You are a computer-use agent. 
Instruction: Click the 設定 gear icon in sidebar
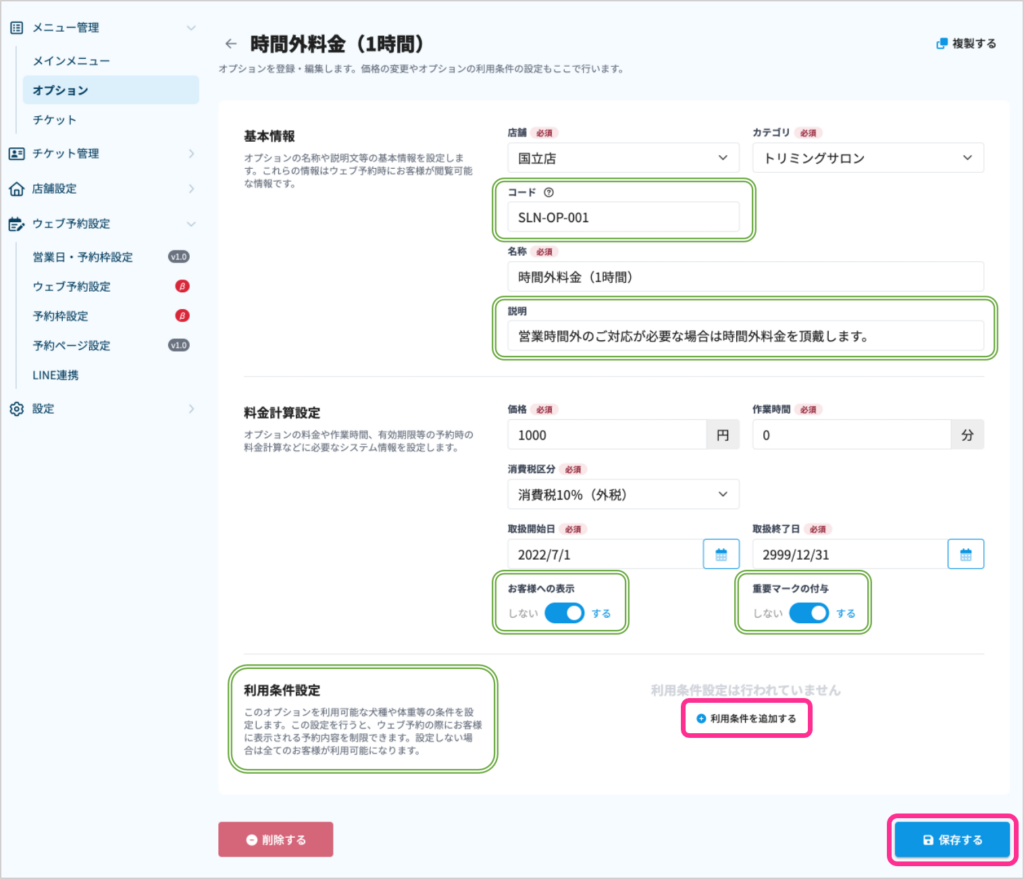point(16,408)
